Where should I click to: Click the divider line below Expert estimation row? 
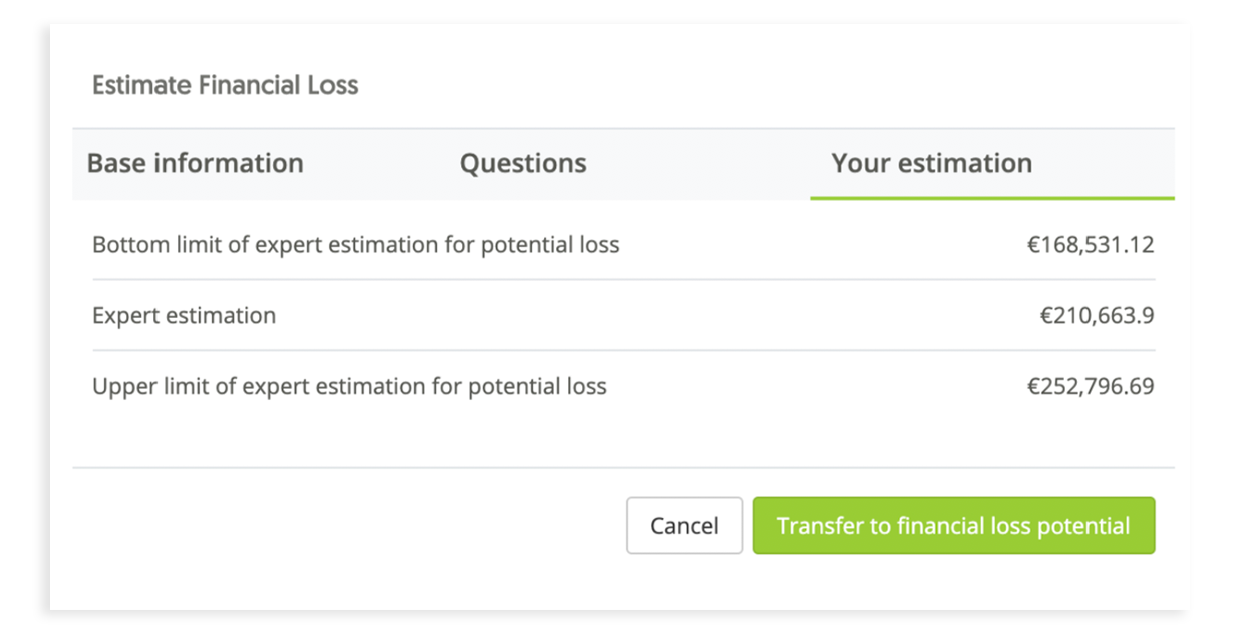(x=623, y=351)
